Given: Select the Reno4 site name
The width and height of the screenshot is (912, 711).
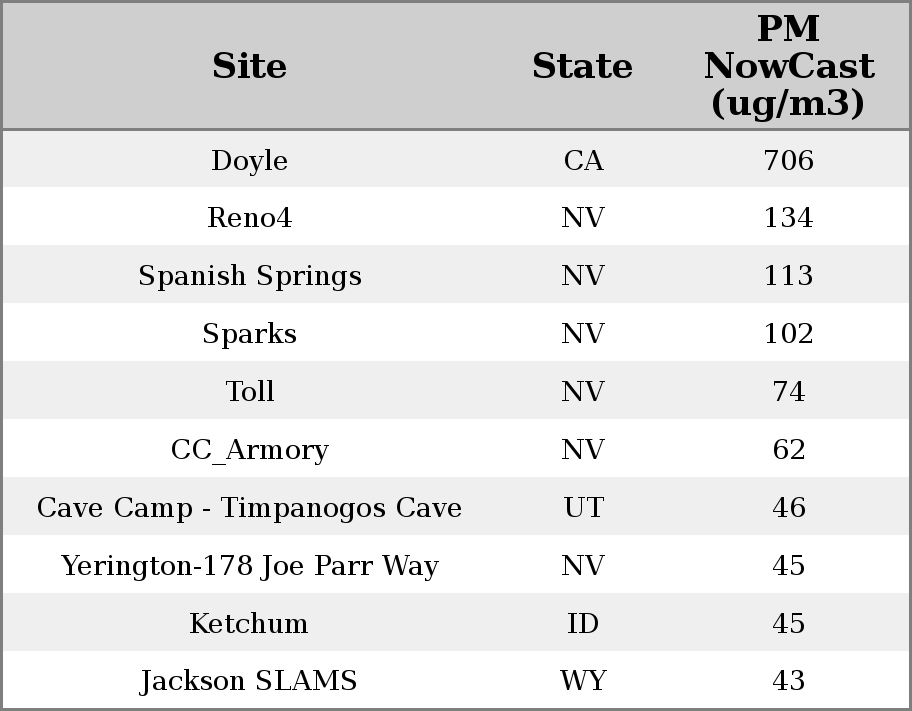Looking at the screenshot, I should [249, 218].
